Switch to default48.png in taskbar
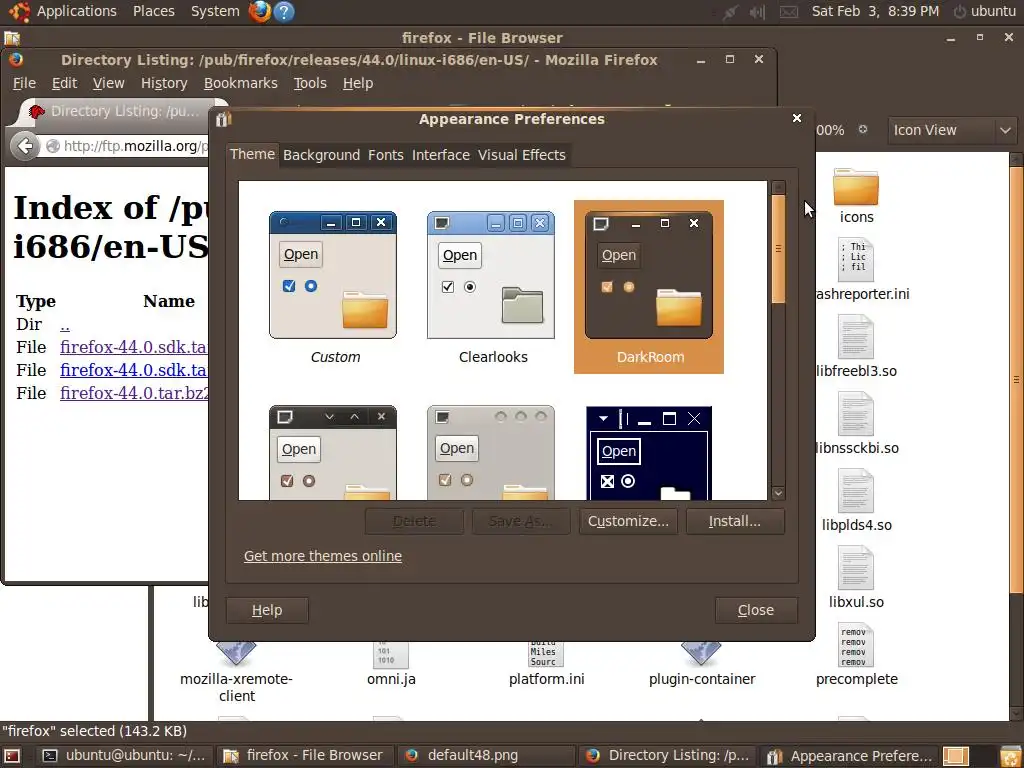The height and width of the screenshot is (768, 1024). coord(485,756)
